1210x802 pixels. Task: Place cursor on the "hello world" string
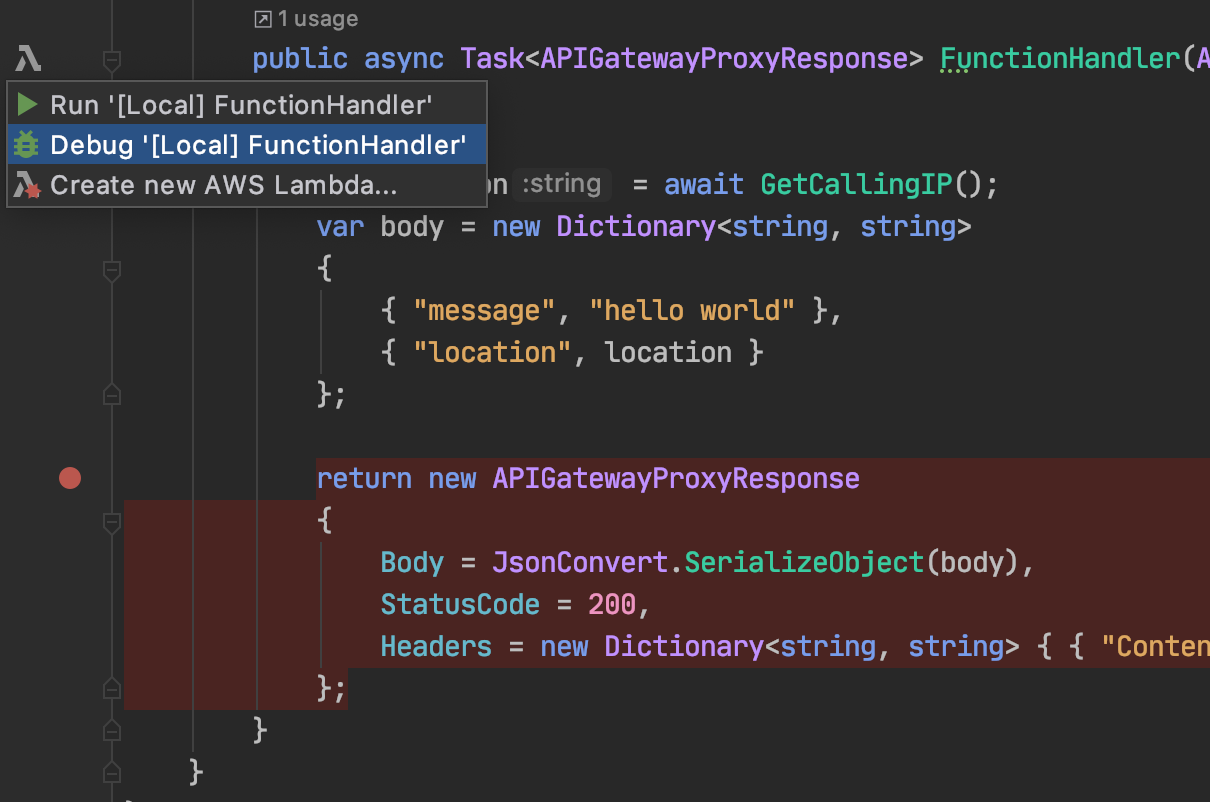click(x=691, y=311)
